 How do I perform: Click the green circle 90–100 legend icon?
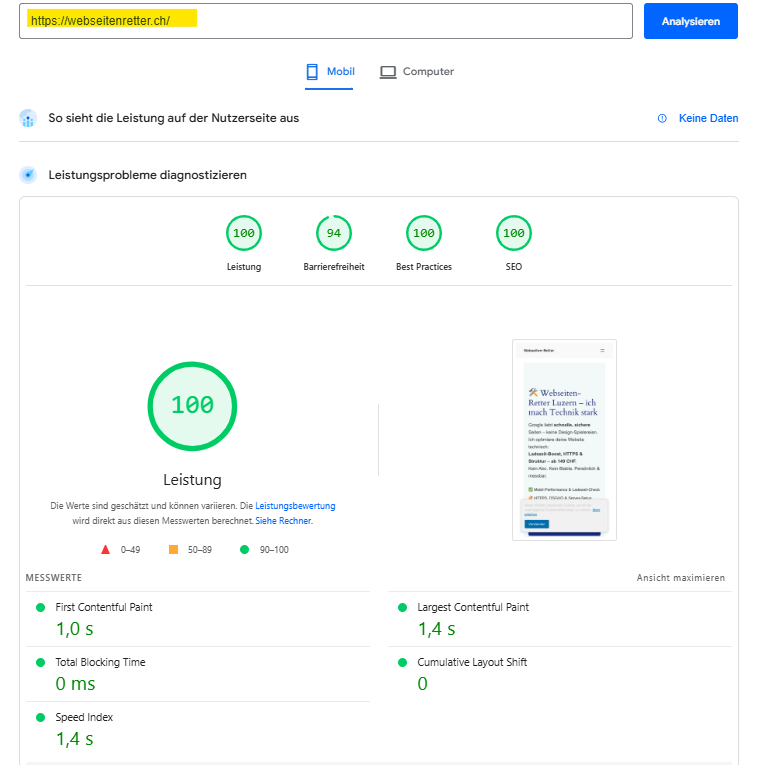click(x=244, y=550)
